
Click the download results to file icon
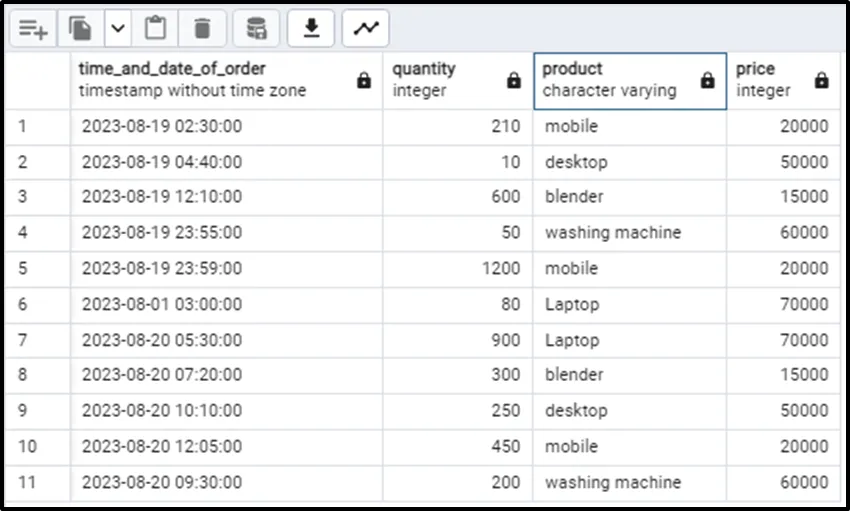(x=311, y=29)
